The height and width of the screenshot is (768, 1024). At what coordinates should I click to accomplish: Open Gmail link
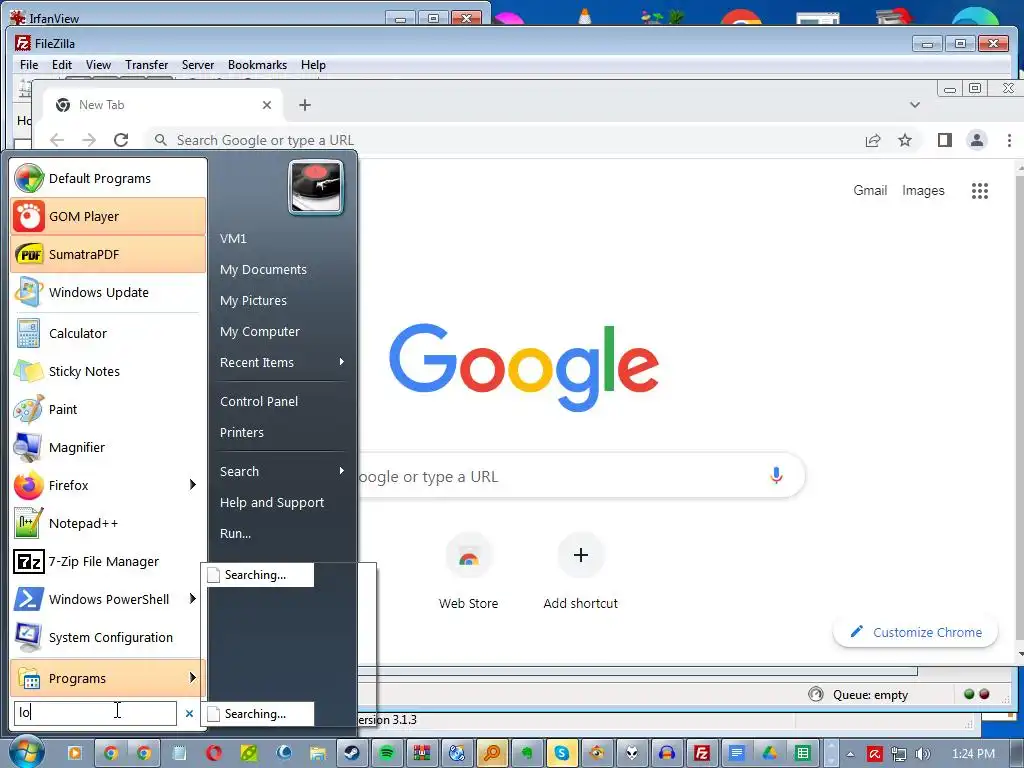pos(870,190)
